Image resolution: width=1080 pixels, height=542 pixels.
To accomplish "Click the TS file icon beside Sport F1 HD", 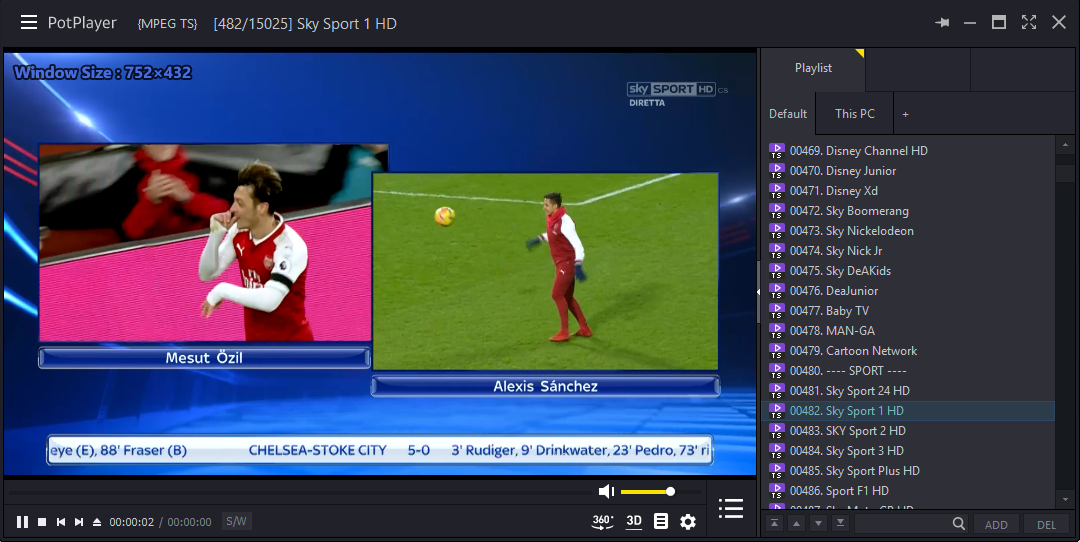I will [777, 490].
